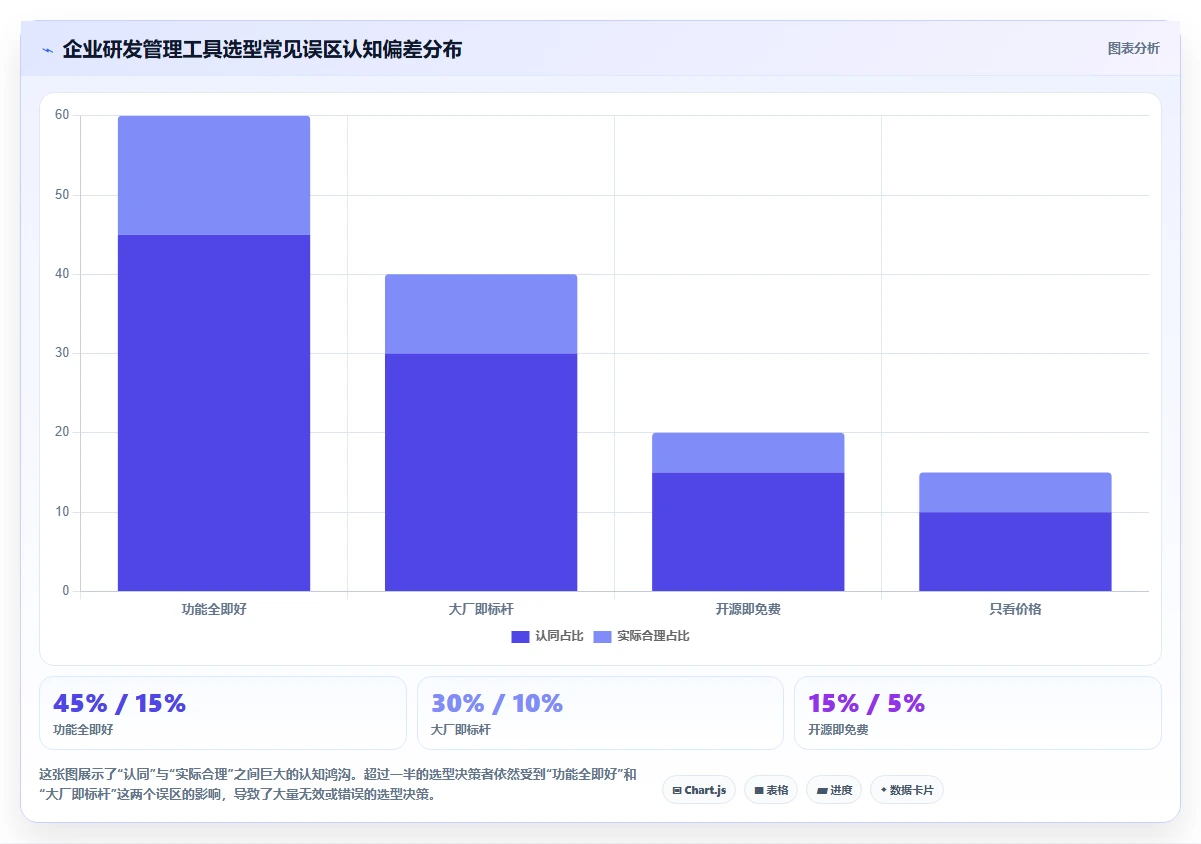Click the light 实际合理占比 bar for 功能全即好

[214, 175]
